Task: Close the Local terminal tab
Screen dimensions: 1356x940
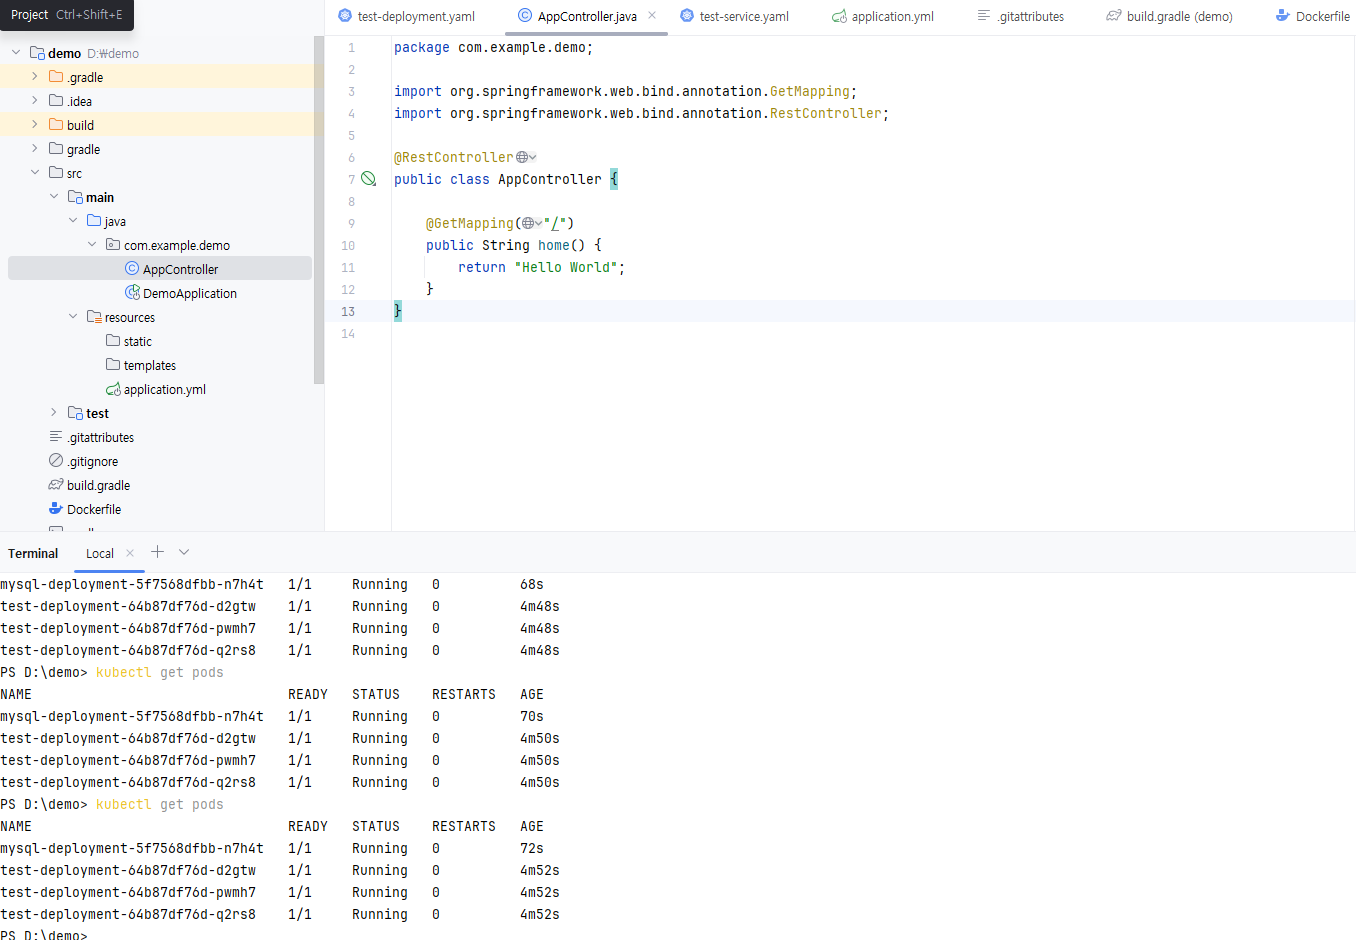Action: click(x=130, y=553)
